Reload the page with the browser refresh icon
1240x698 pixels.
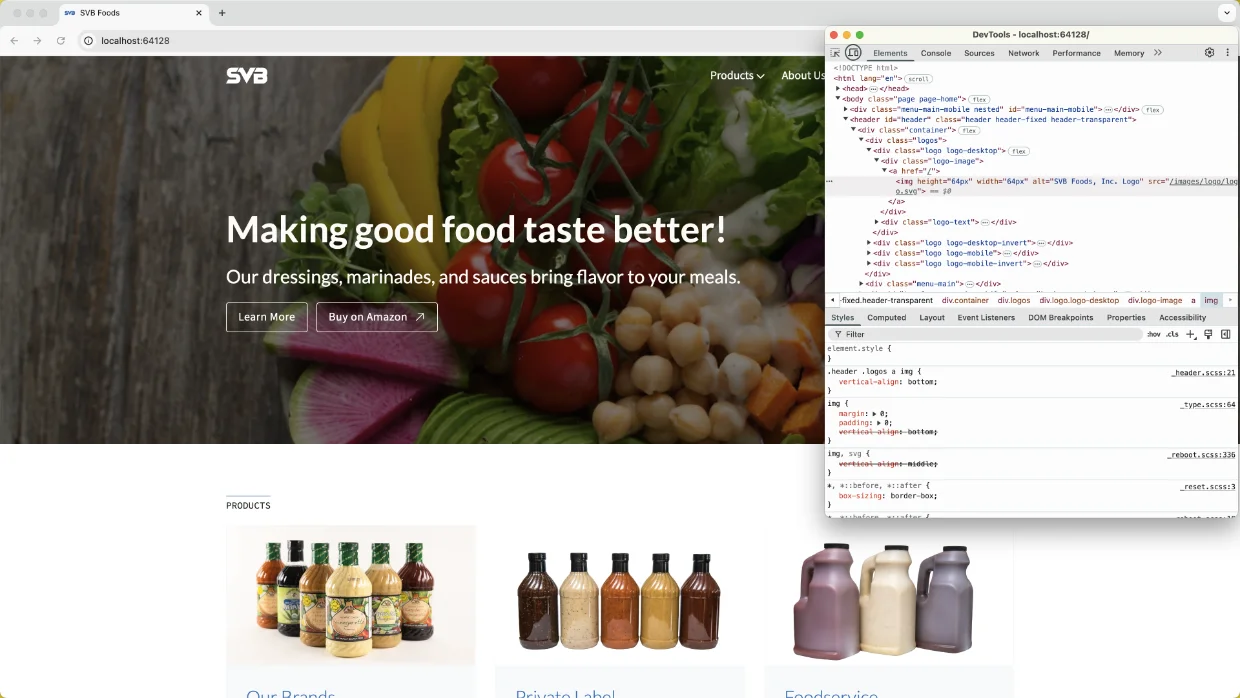click(x=62, y=42)
